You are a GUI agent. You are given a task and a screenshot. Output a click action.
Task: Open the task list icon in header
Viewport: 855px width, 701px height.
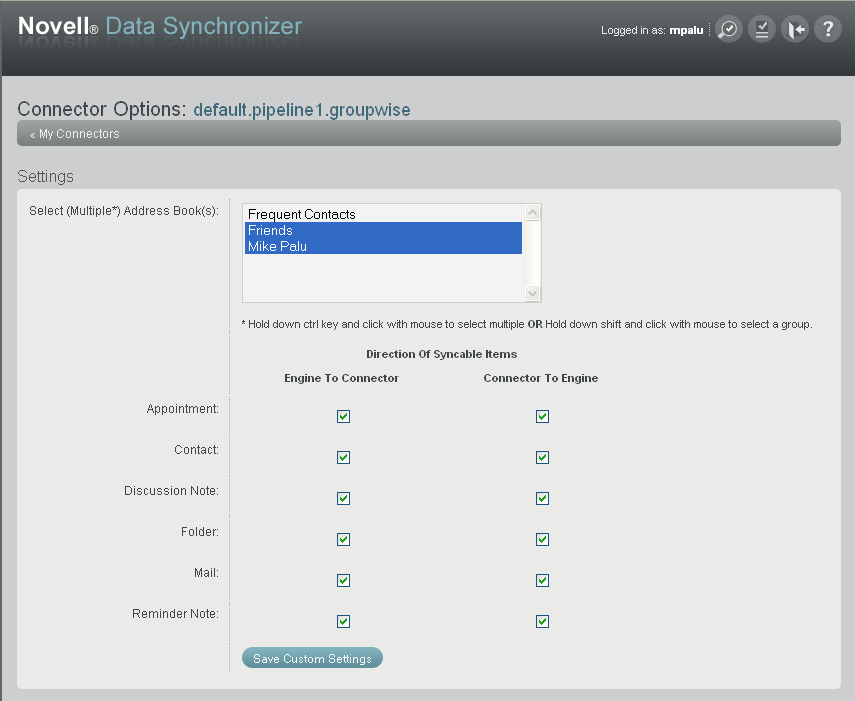[x=761, y=29]
